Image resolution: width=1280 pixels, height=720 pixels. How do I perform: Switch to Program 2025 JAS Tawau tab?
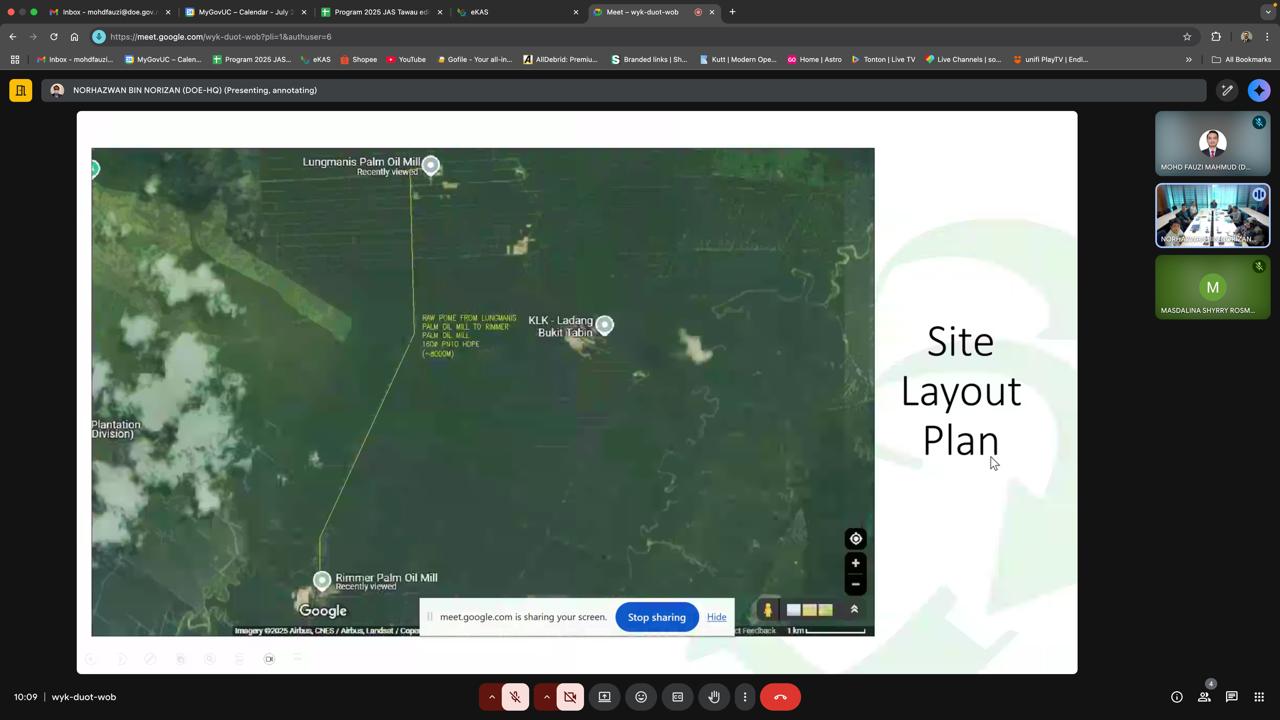pyautogui.click(x=381, y=12)
